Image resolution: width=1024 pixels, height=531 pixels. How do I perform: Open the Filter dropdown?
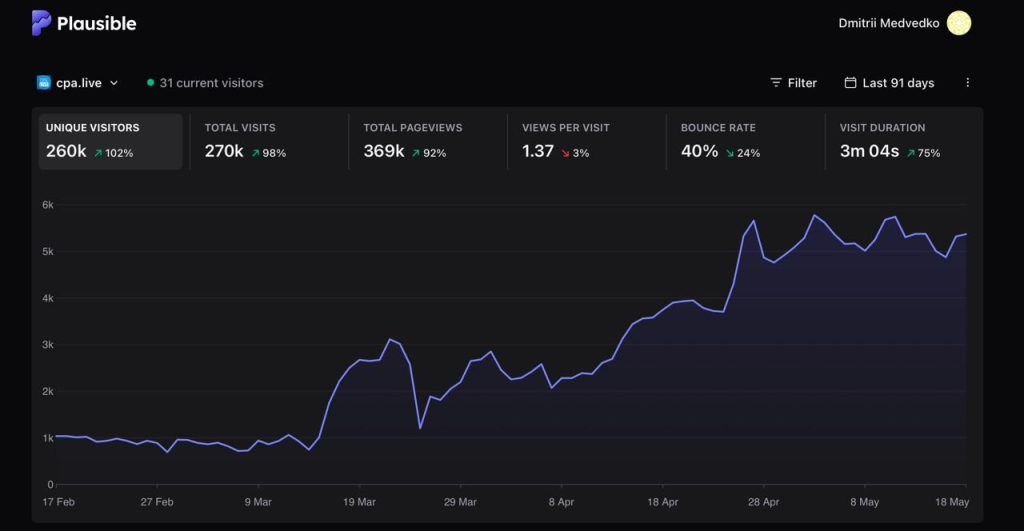tap(793, 83)
